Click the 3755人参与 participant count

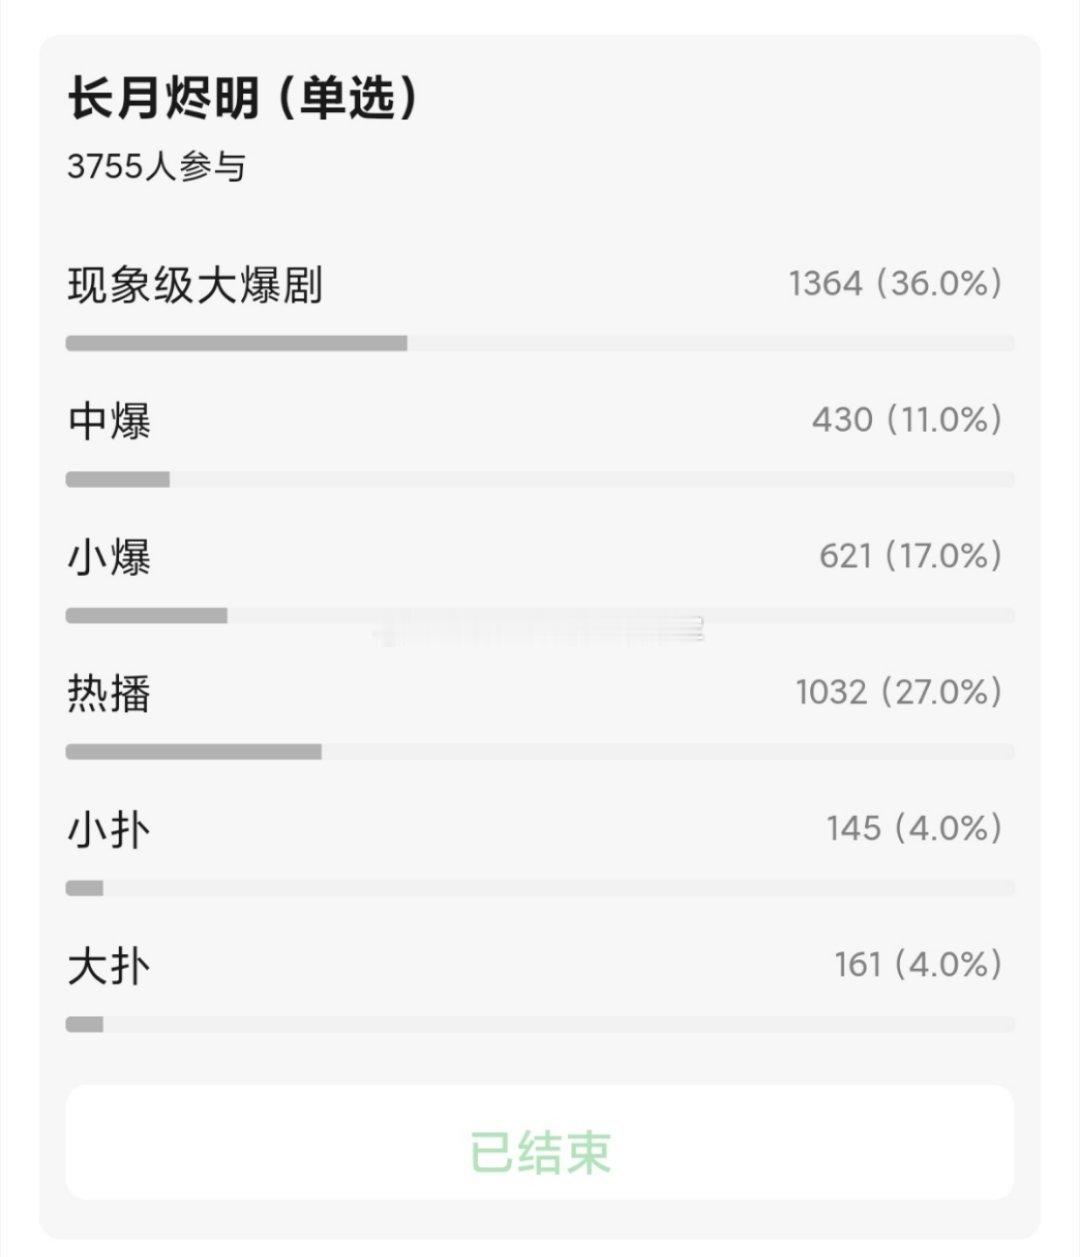[x=156, y=166]
